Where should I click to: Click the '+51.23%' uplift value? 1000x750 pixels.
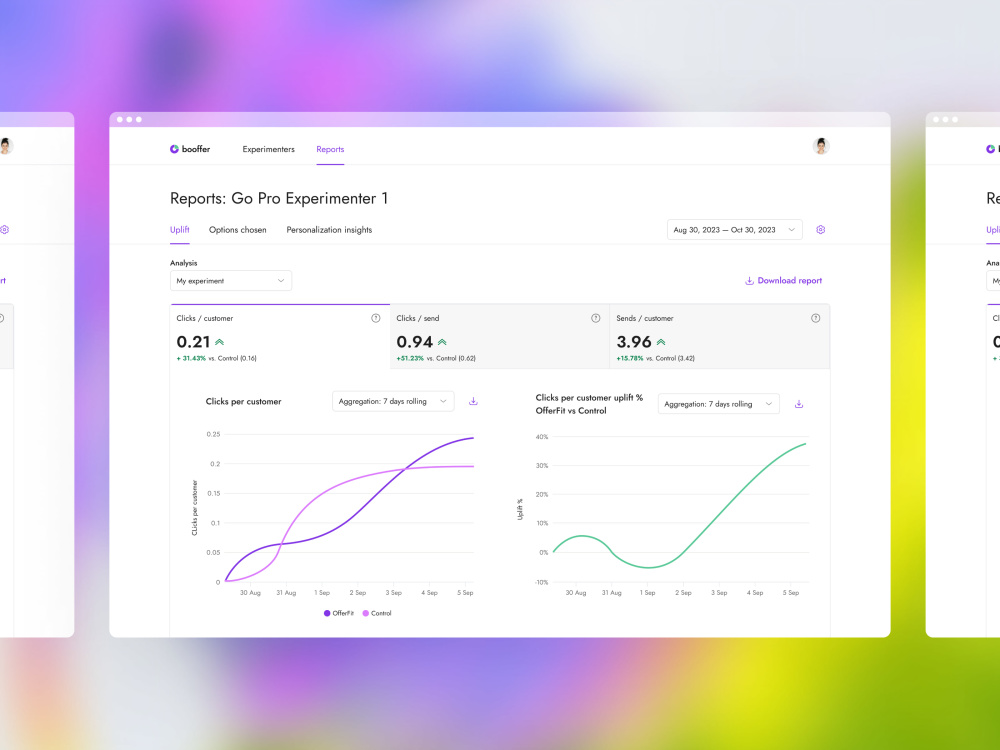click(x=410, y=358)
